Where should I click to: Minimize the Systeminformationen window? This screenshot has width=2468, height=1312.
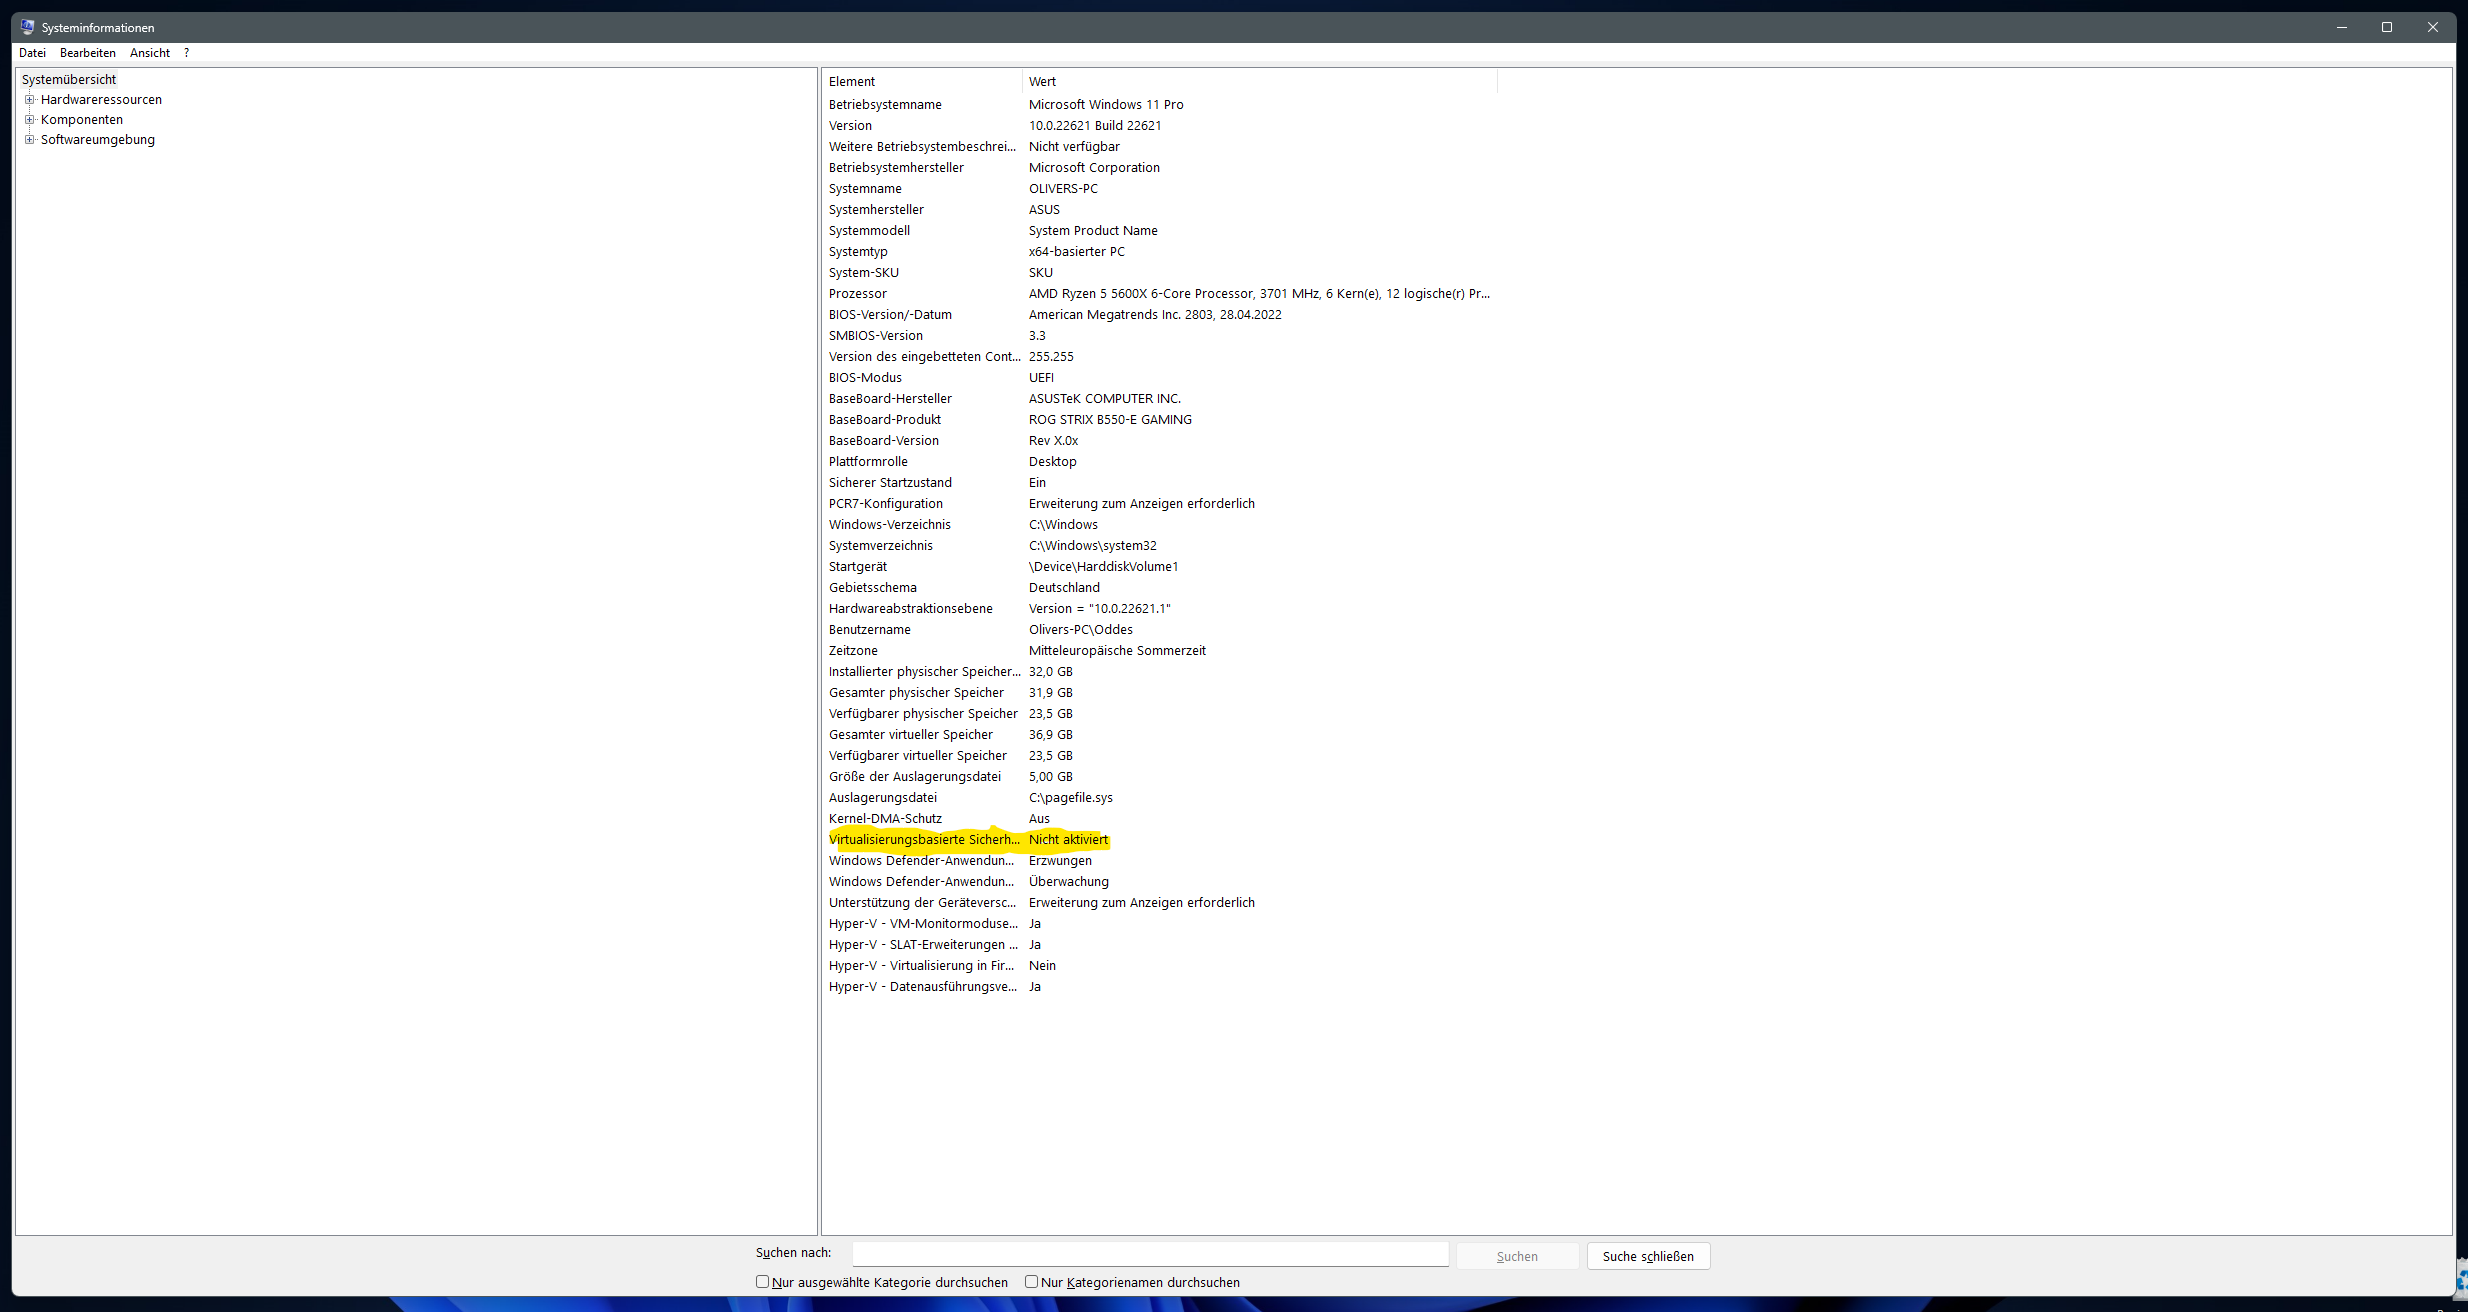point(2341,27)
